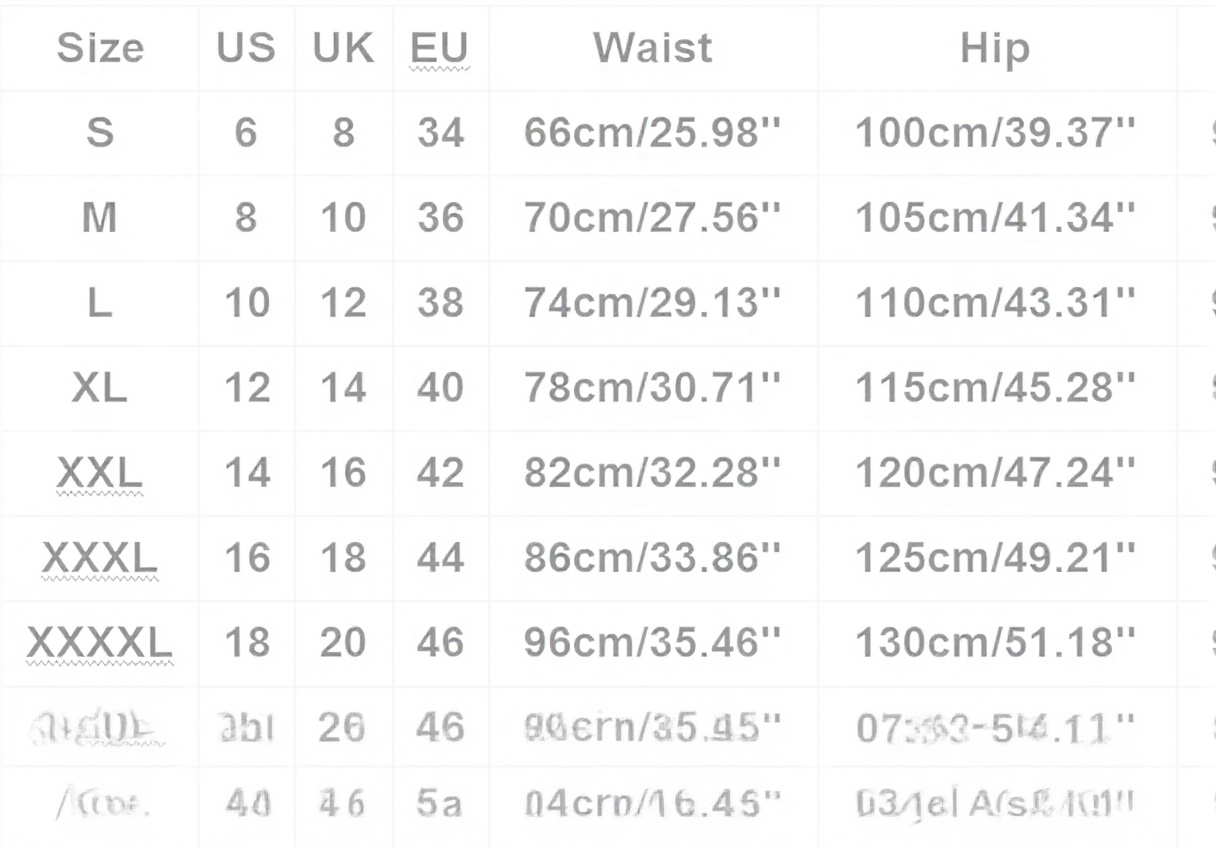Select the S size cell
This screenshot has height=848, width=1216.
pos(100,132)
